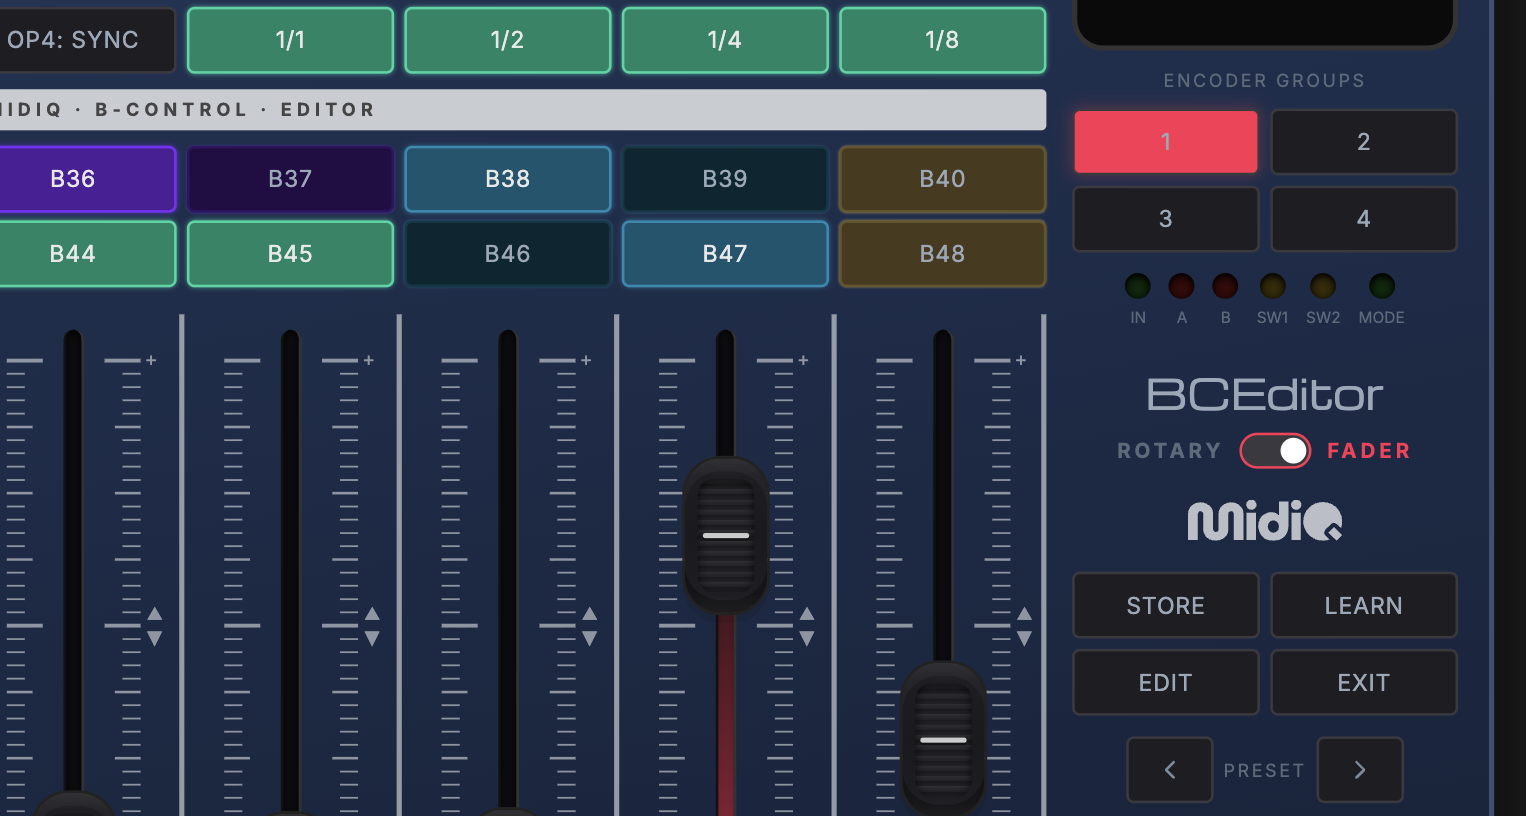Nudge the B45 fader up with its up triangle
1526x816 pixels.
(x=372, y=614)
